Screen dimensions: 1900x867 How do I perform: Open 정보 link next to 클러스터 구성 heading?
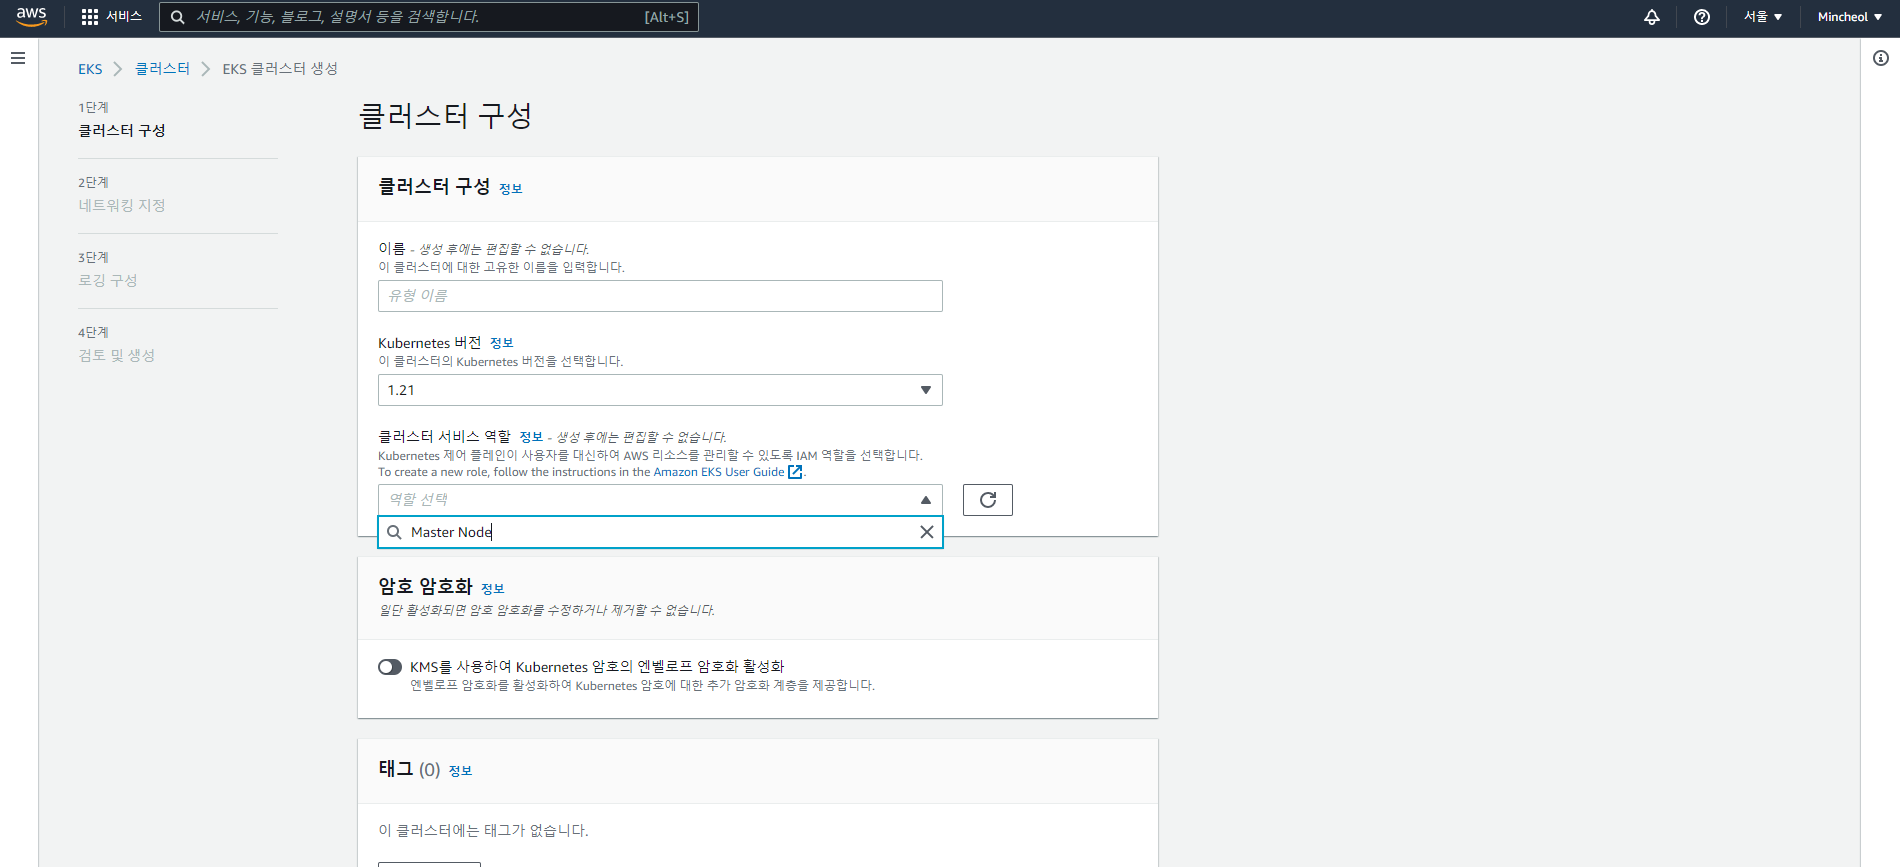pyautogui.click(x=510, y=189)
